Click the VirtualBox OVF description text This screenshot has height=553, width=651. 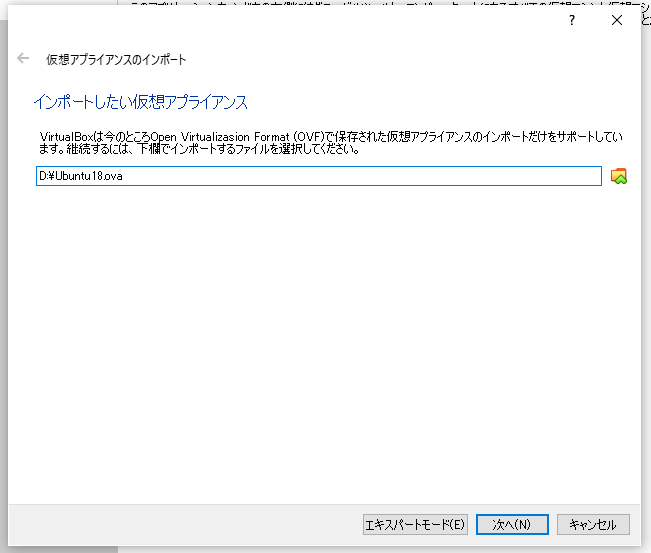(330, 142)
